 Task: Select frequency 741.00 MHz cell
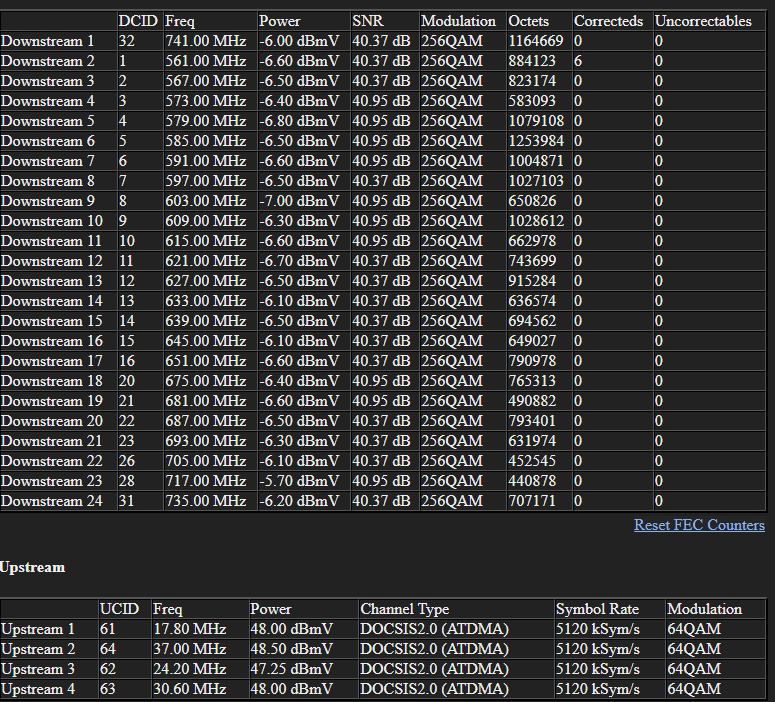(206, 41)
